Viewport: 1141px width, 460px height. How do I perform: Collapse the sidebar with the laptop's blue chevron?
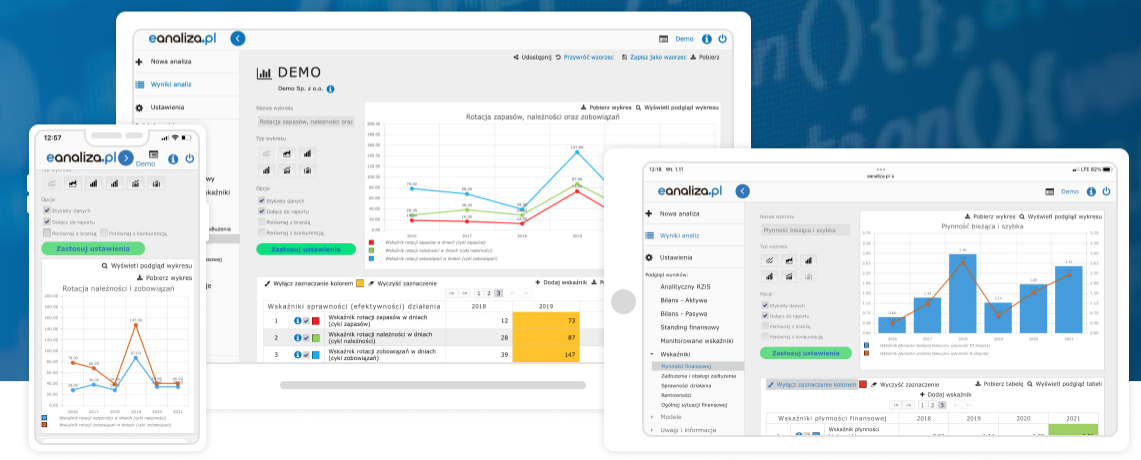pyautogui.click(x=238, y=39)
